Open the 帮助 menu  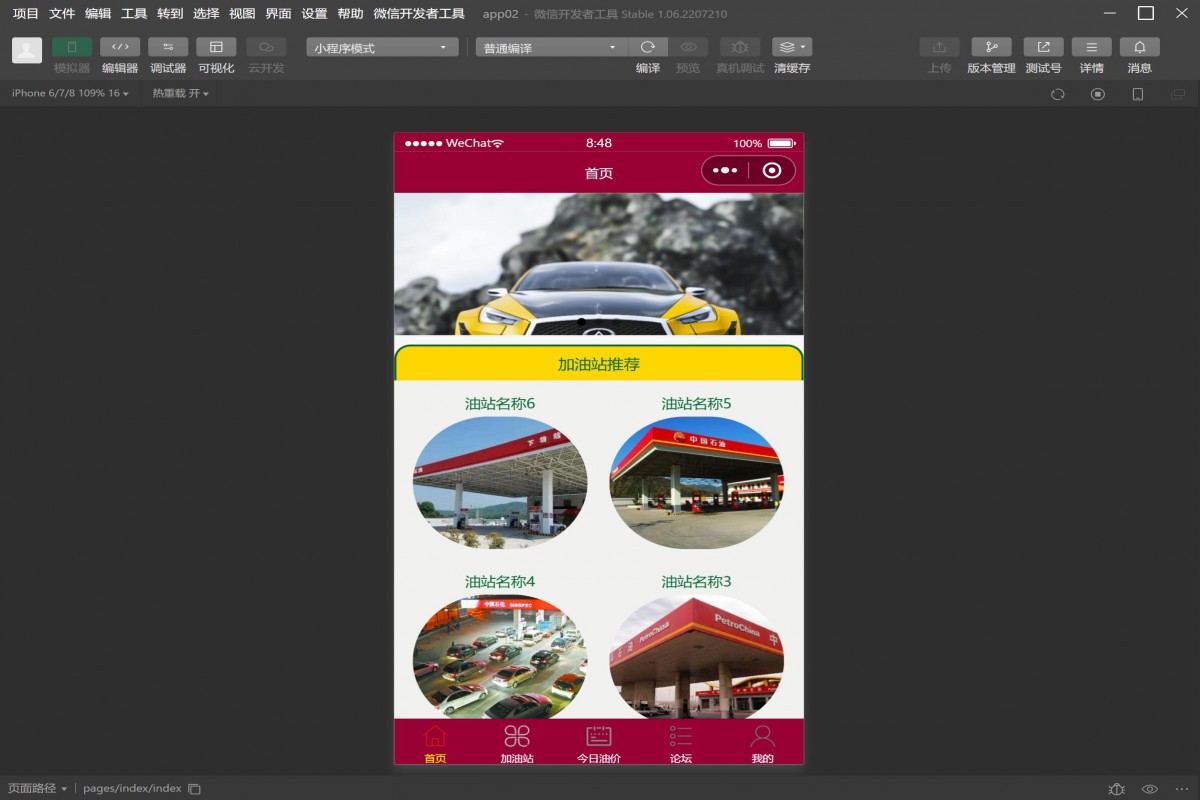click(x=350, y=14)
